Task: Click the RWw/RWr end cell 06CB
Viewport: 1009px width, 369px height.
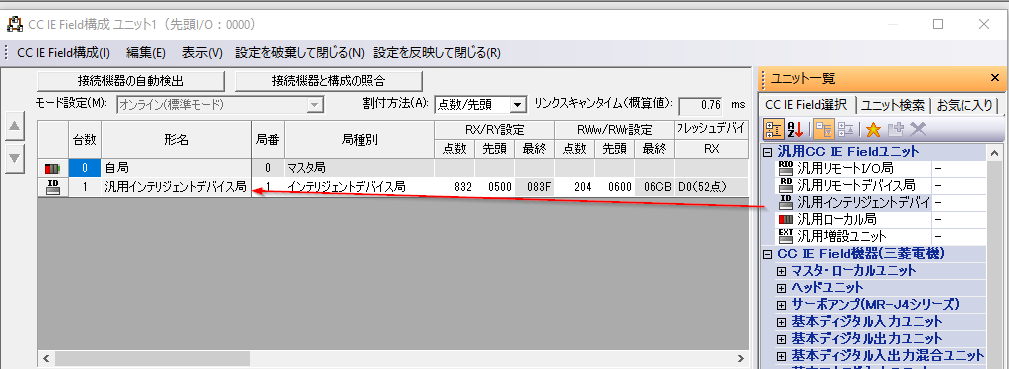Action: [654, 187]
